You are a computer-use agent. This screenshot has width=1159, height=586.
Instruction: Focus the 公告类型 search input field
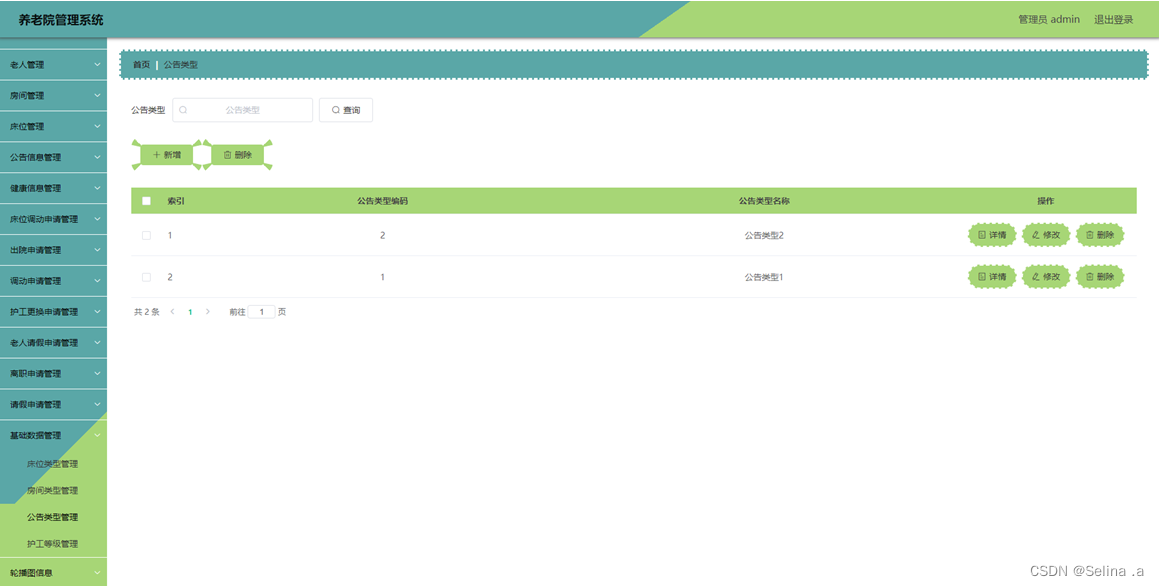coord(242,110)
